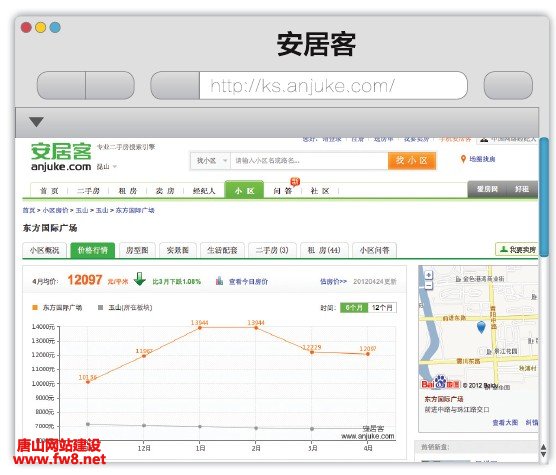556x475 pixels.
Task: Click the red window close dot
Action: pyautogui.click(x=26, y=27)
